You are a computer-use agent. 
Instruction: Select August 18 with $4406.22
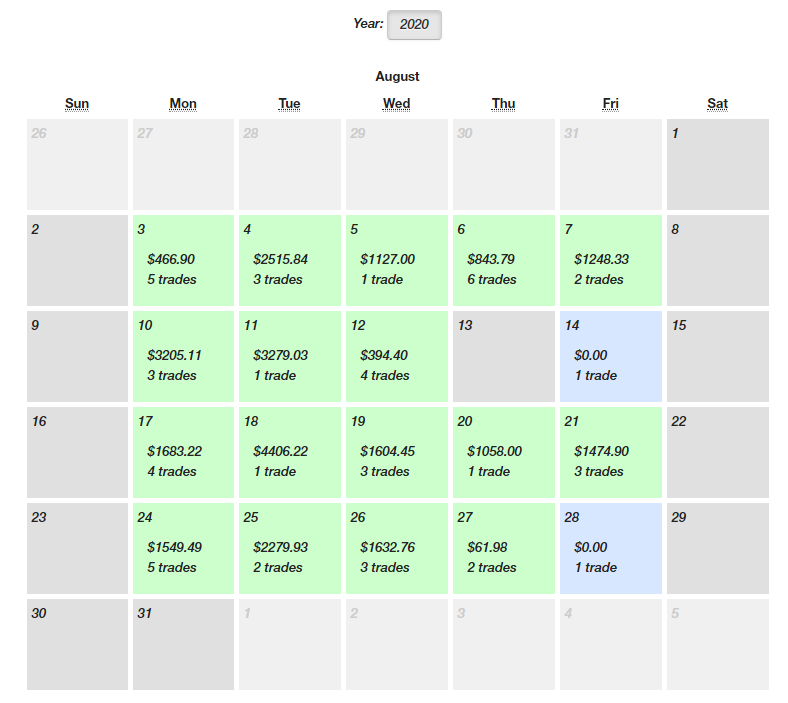point(289,452)
